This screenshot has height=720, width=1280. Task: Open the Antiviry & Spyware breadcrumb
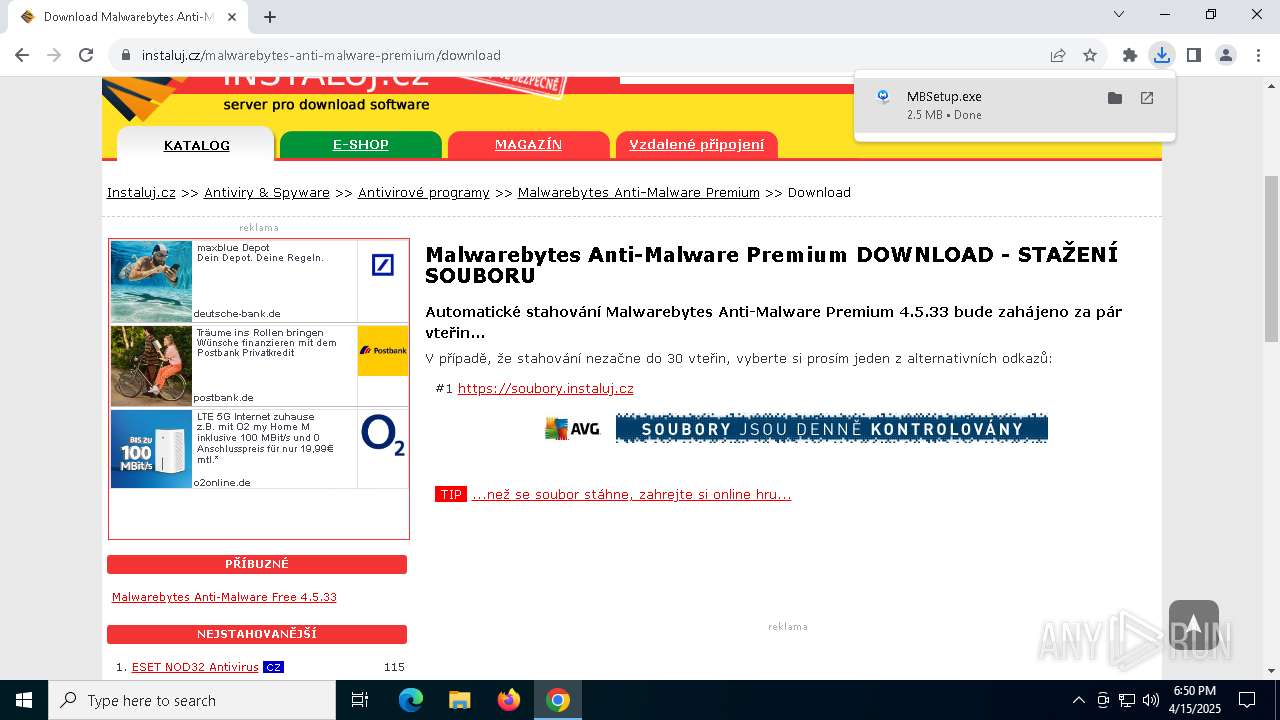coord(267,192)
